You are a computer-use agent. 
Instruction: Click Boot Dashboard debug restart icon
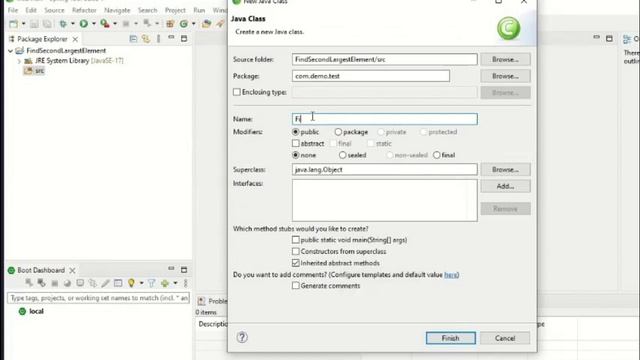pos(41,282)
